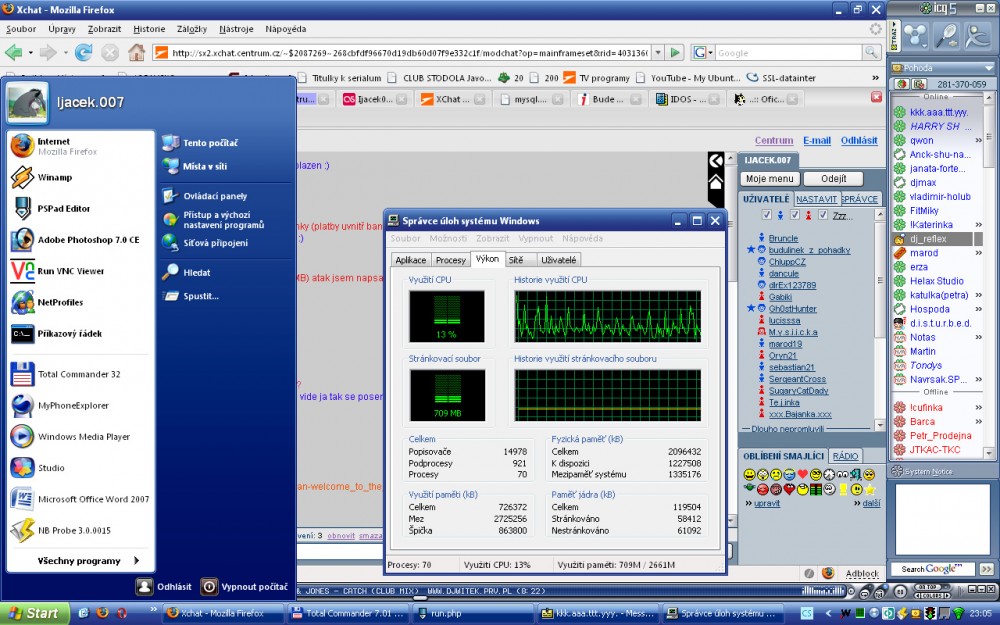The image size is (1000, 625).
Task: Open Winamp from the Start menu
Action: click(54, 177)
